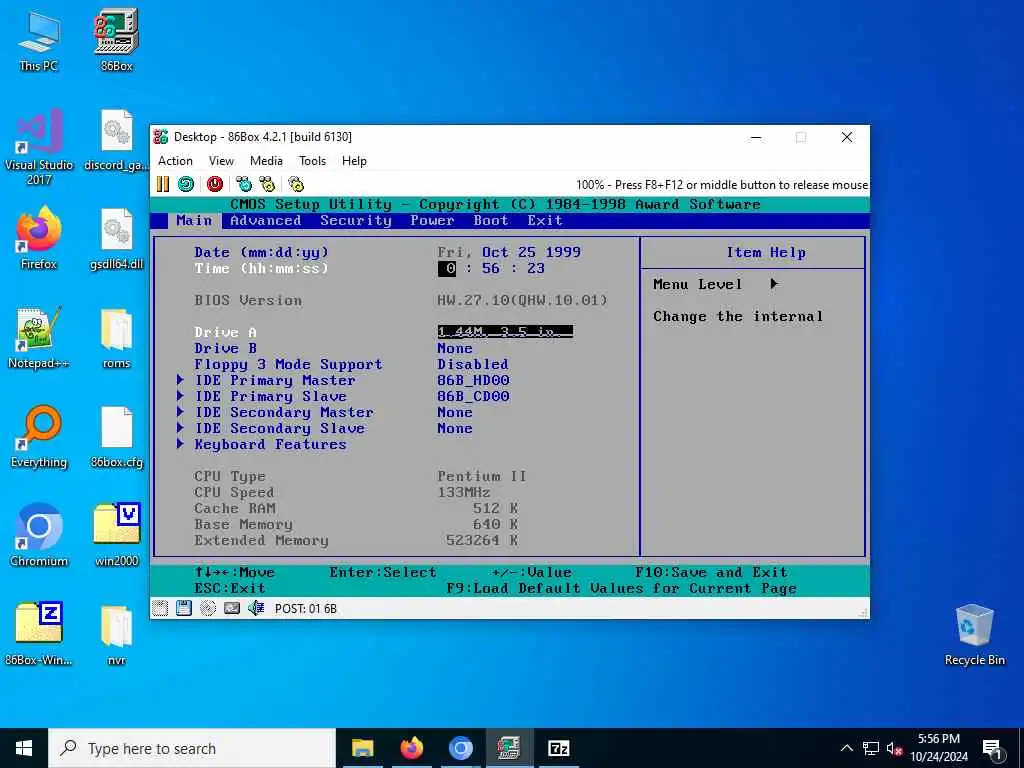Click the Ctrl+Alt+Esc toolbar icon

[x=267, y=184]
